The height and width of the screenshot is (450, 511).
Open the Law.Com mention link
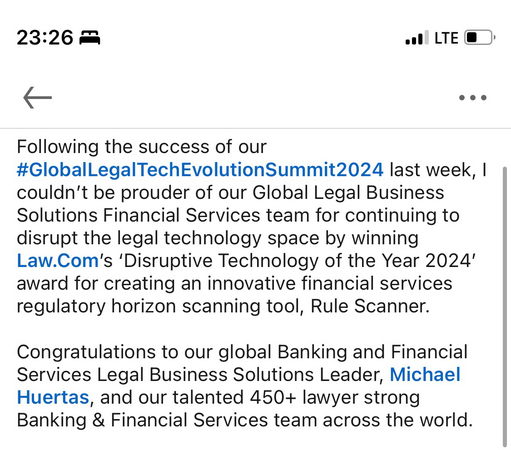point(58,261)
